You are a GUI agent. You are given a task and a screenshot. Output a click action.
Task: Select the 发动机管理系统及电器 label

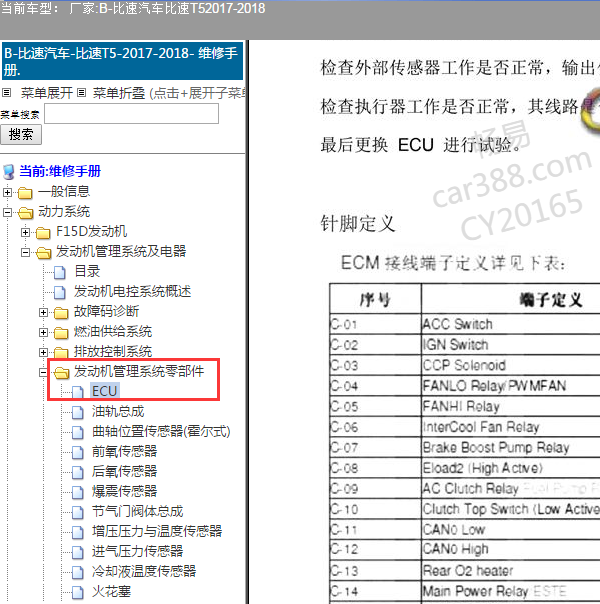coord(121,252)
